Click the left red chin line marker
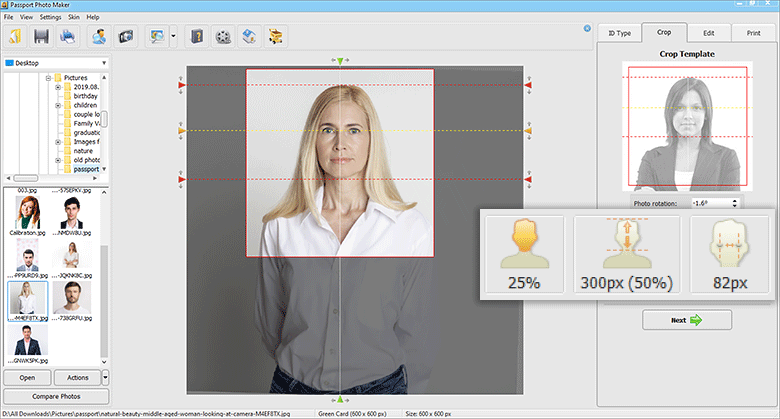Screen dimensions: 780x419 click(182, 179)
